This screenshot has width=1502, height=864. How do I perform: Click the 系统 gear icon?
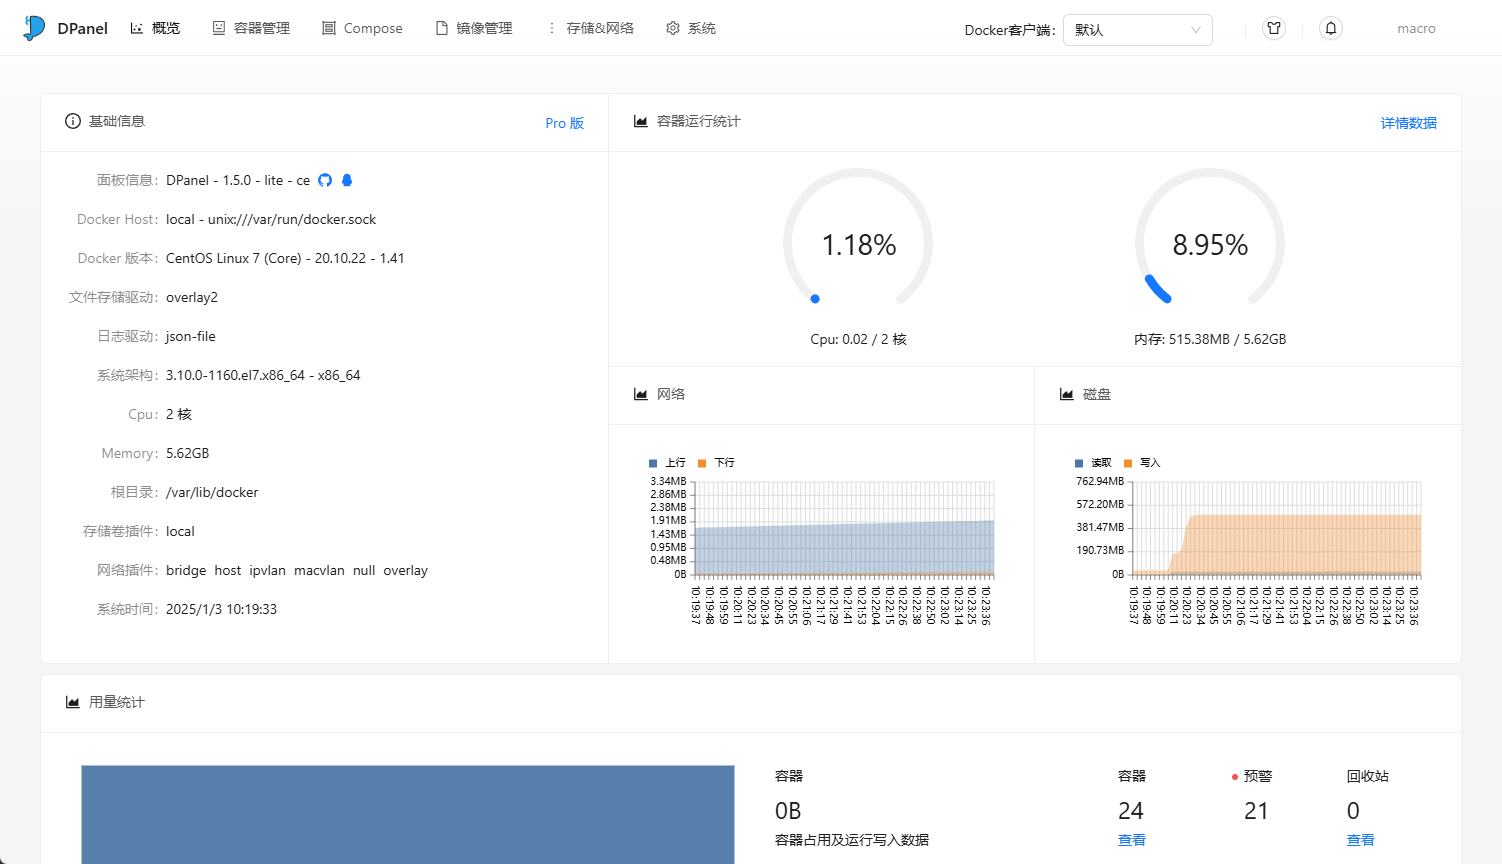click(673, 28)
